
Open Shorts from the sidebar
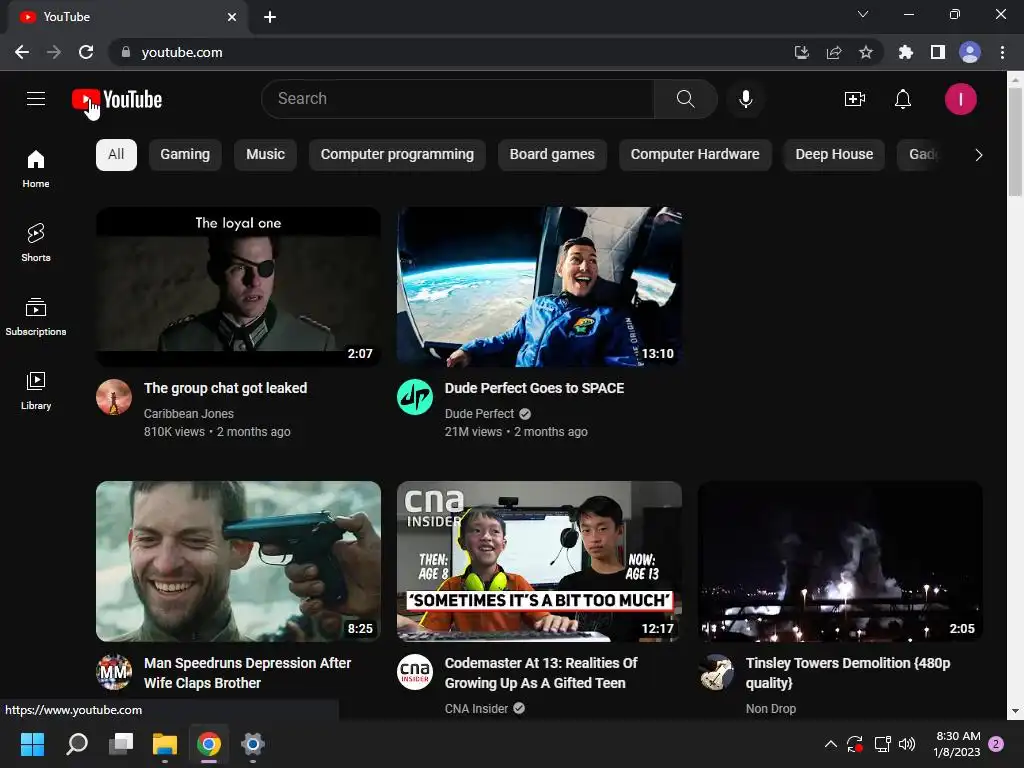[x=36, y=242]
